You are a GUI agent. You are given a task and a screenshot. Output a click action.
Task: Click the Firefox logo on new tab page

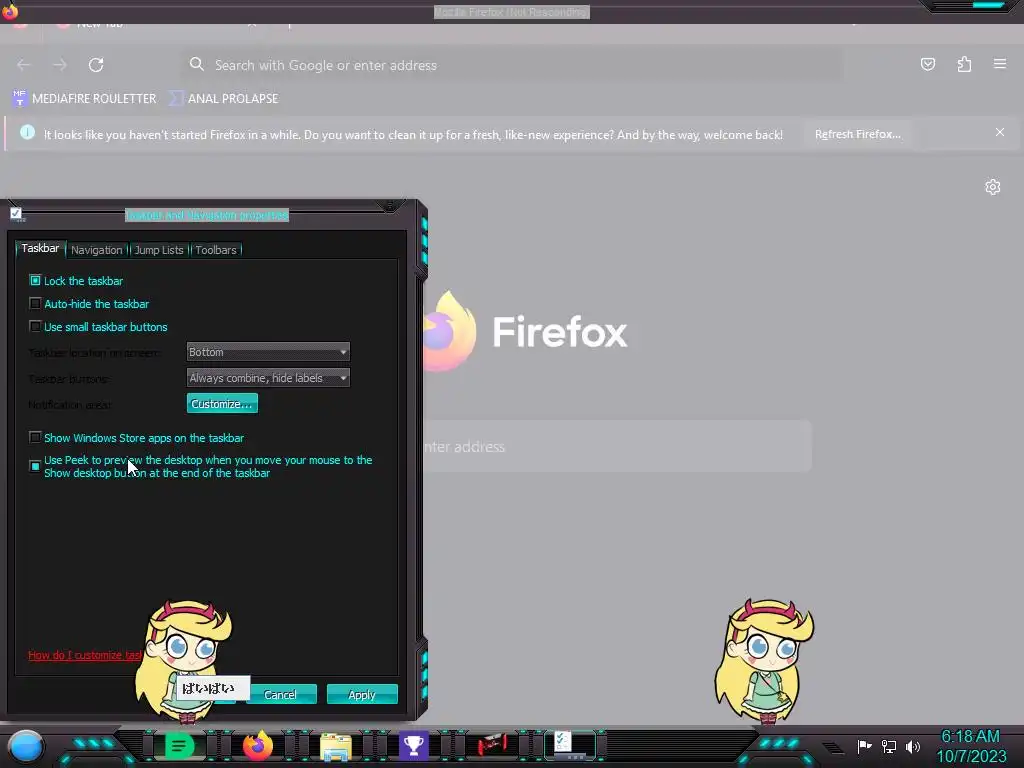(x=451, y=332)
